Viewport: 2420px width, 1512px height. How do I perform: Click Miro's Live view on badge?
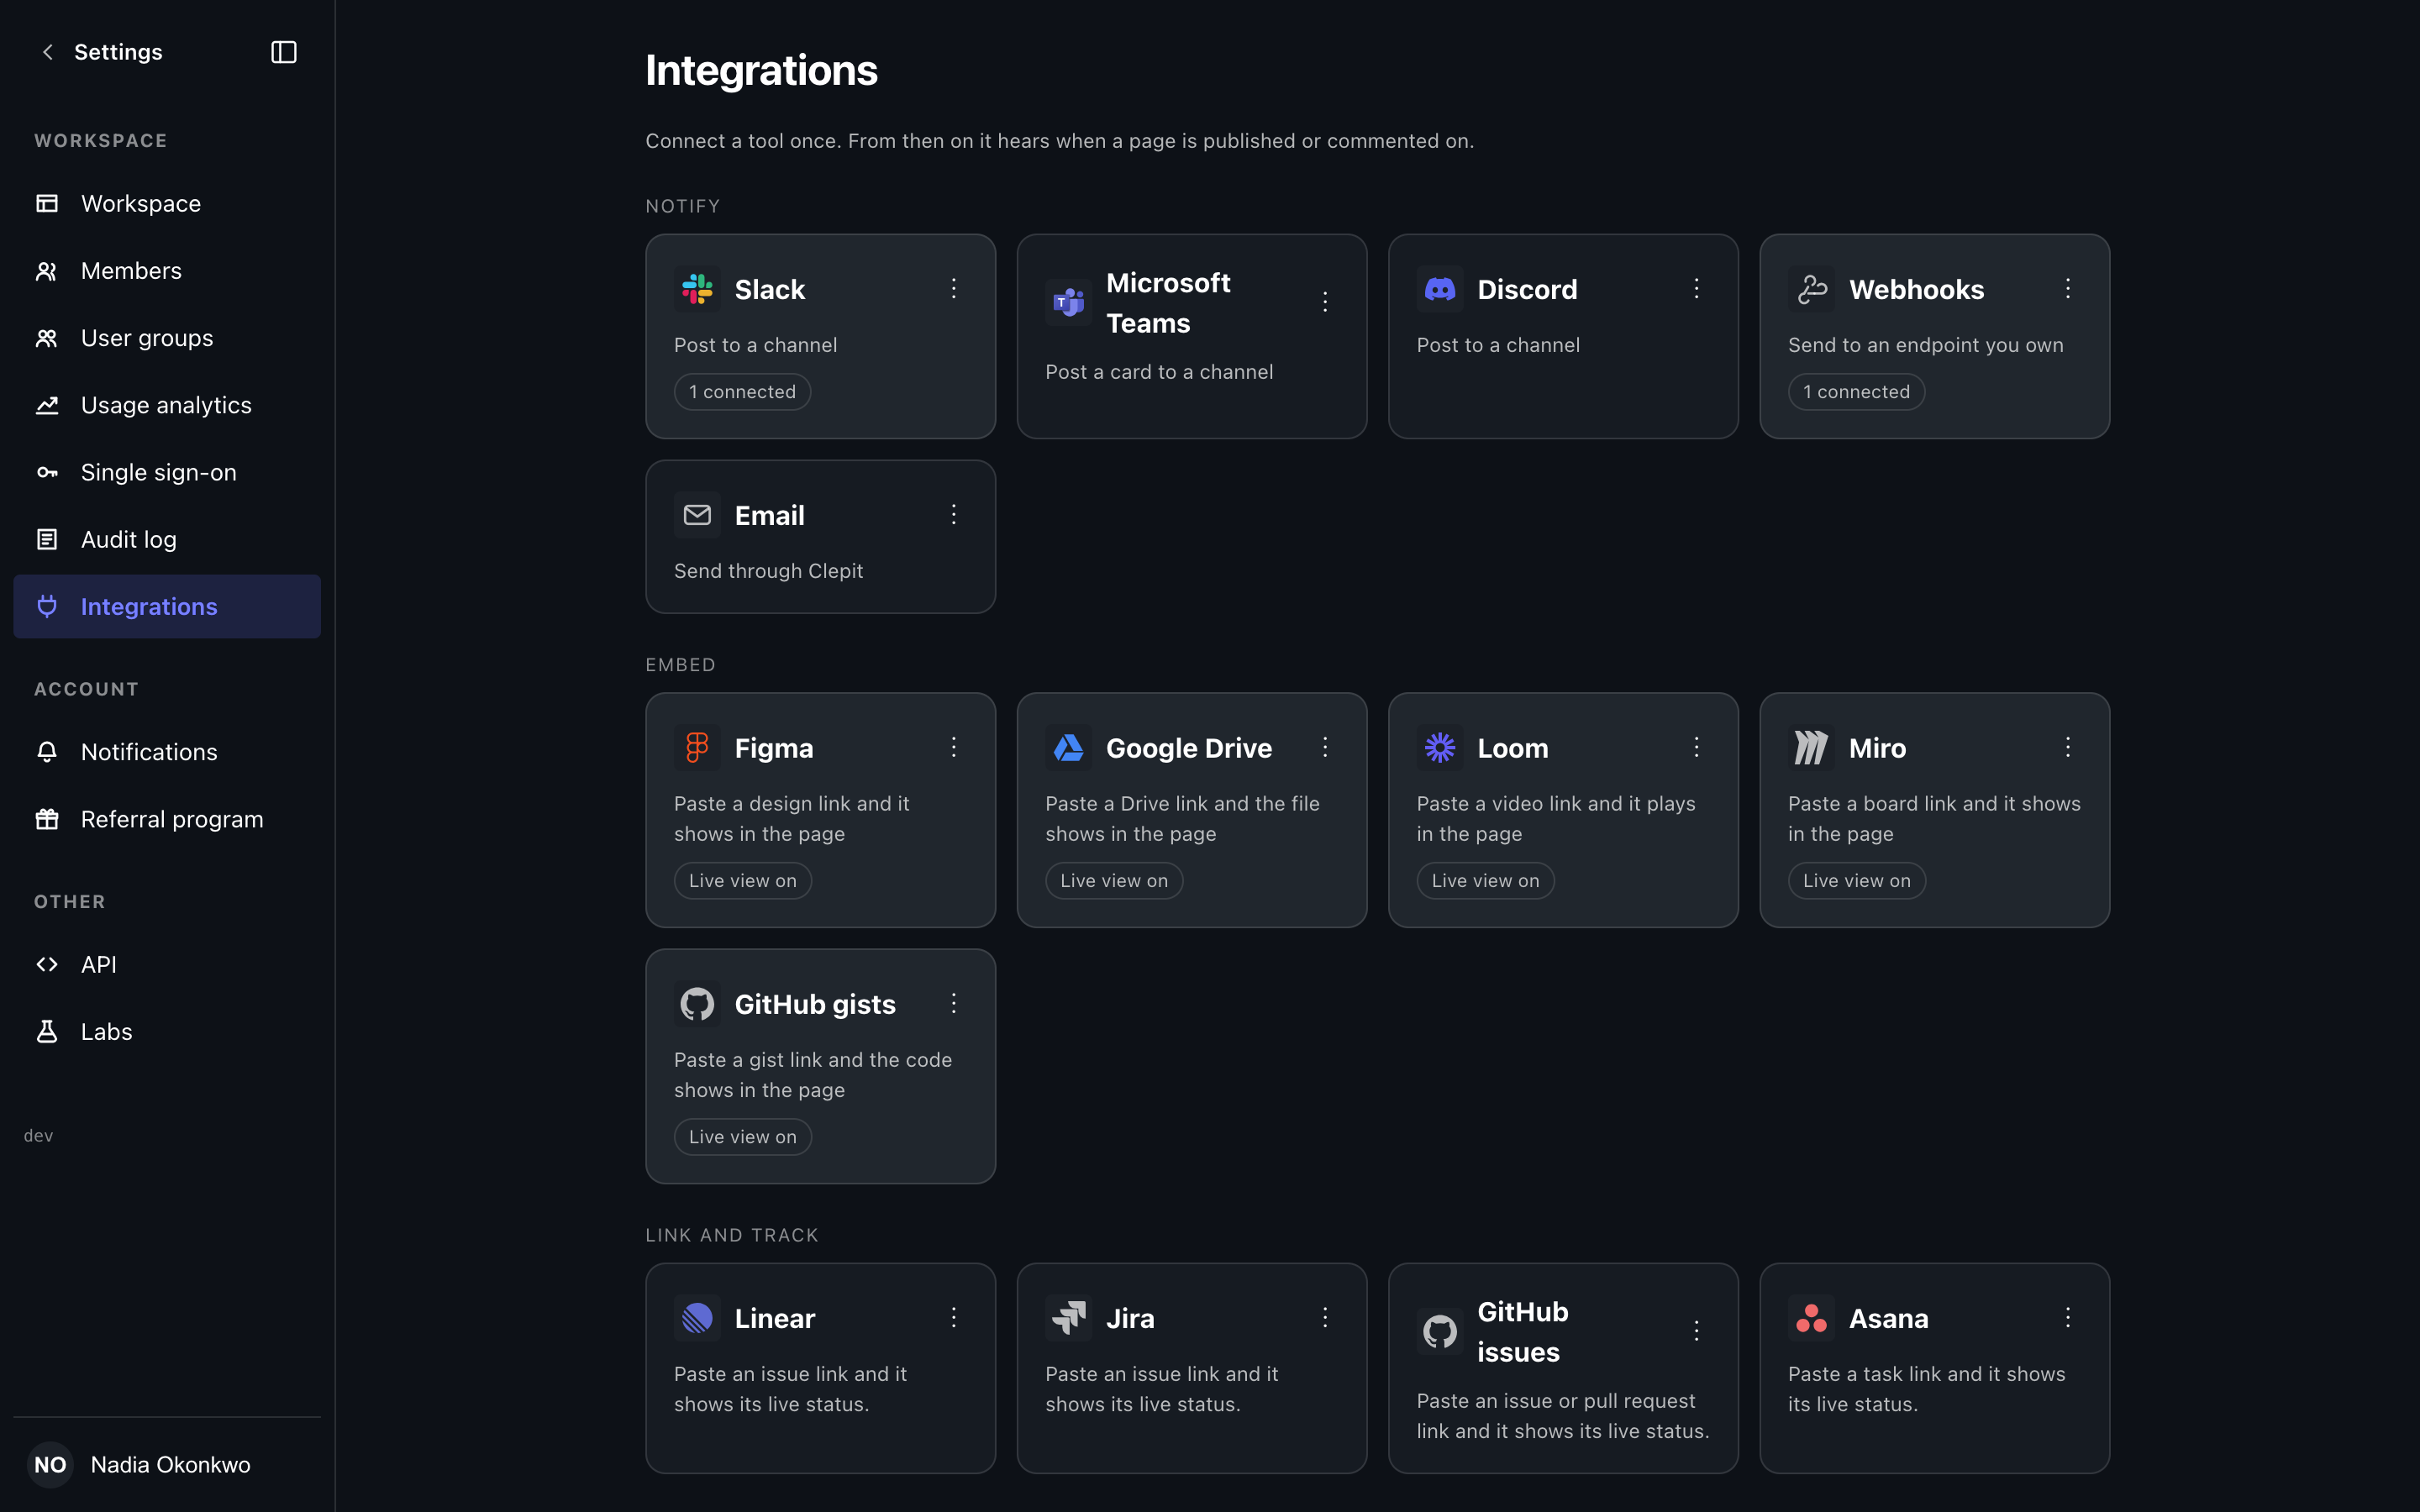[x=1856, y=881]
